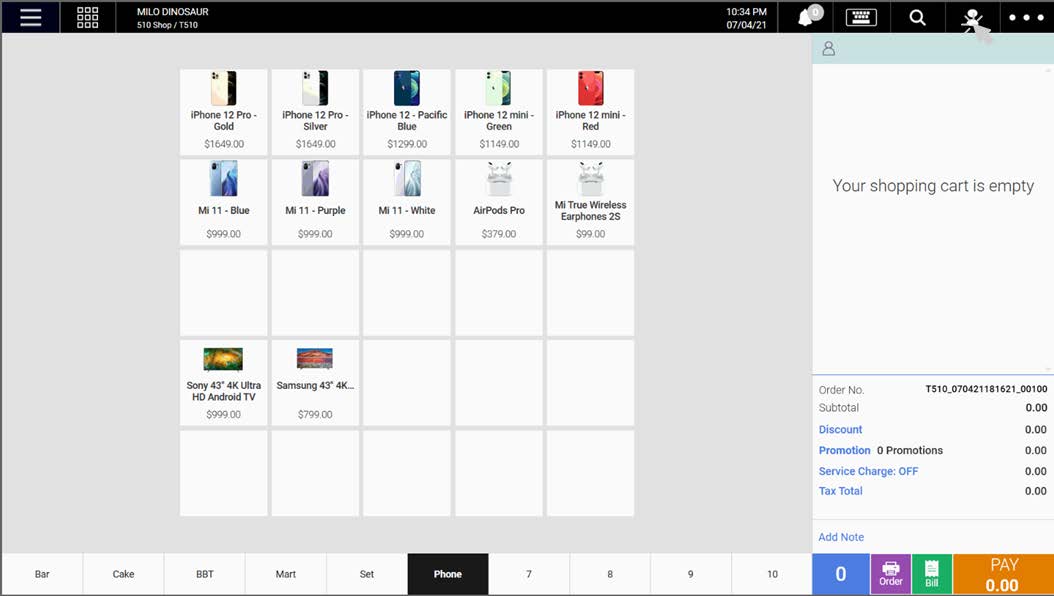The width and height of the screenshot is (1054, 596).
Task: Open the product search
Action: point(917,16)
